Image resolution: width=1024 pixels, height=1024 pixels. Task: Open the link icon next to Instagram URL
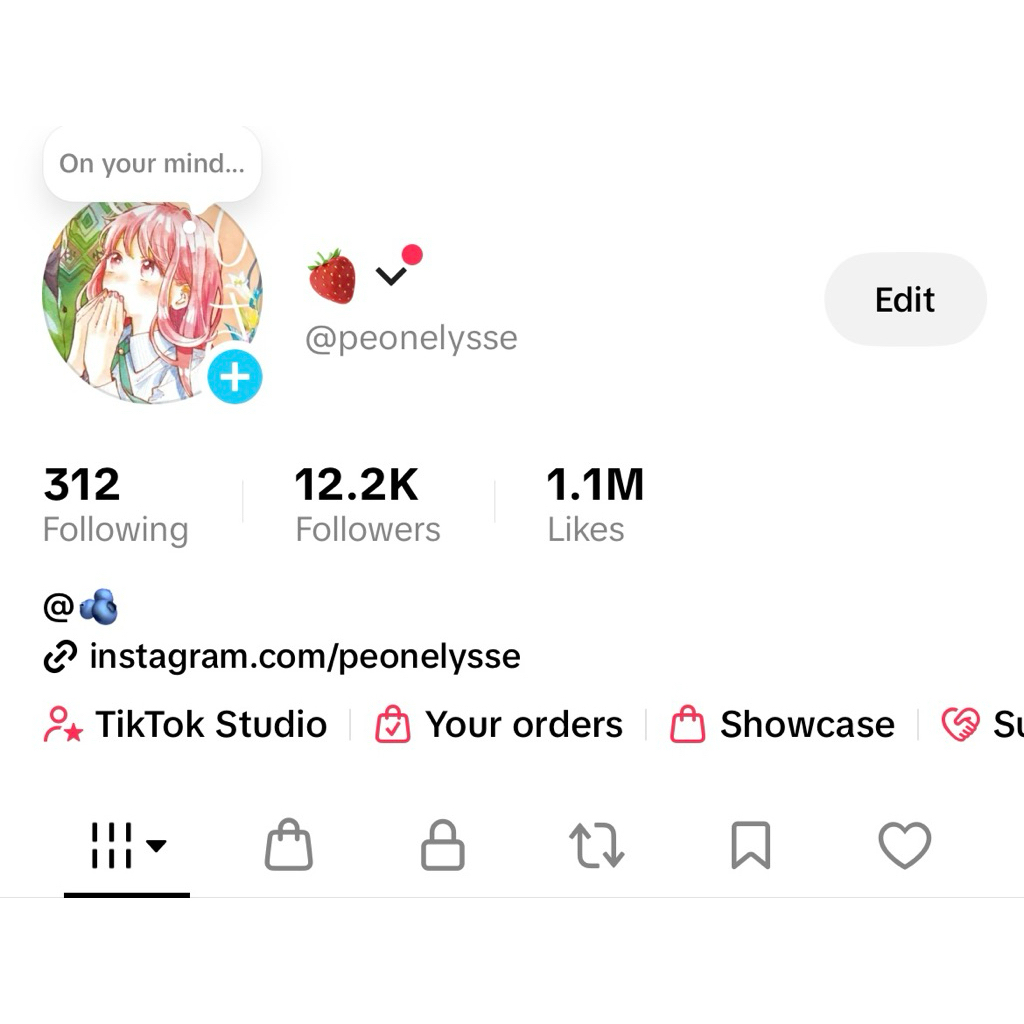62,656
